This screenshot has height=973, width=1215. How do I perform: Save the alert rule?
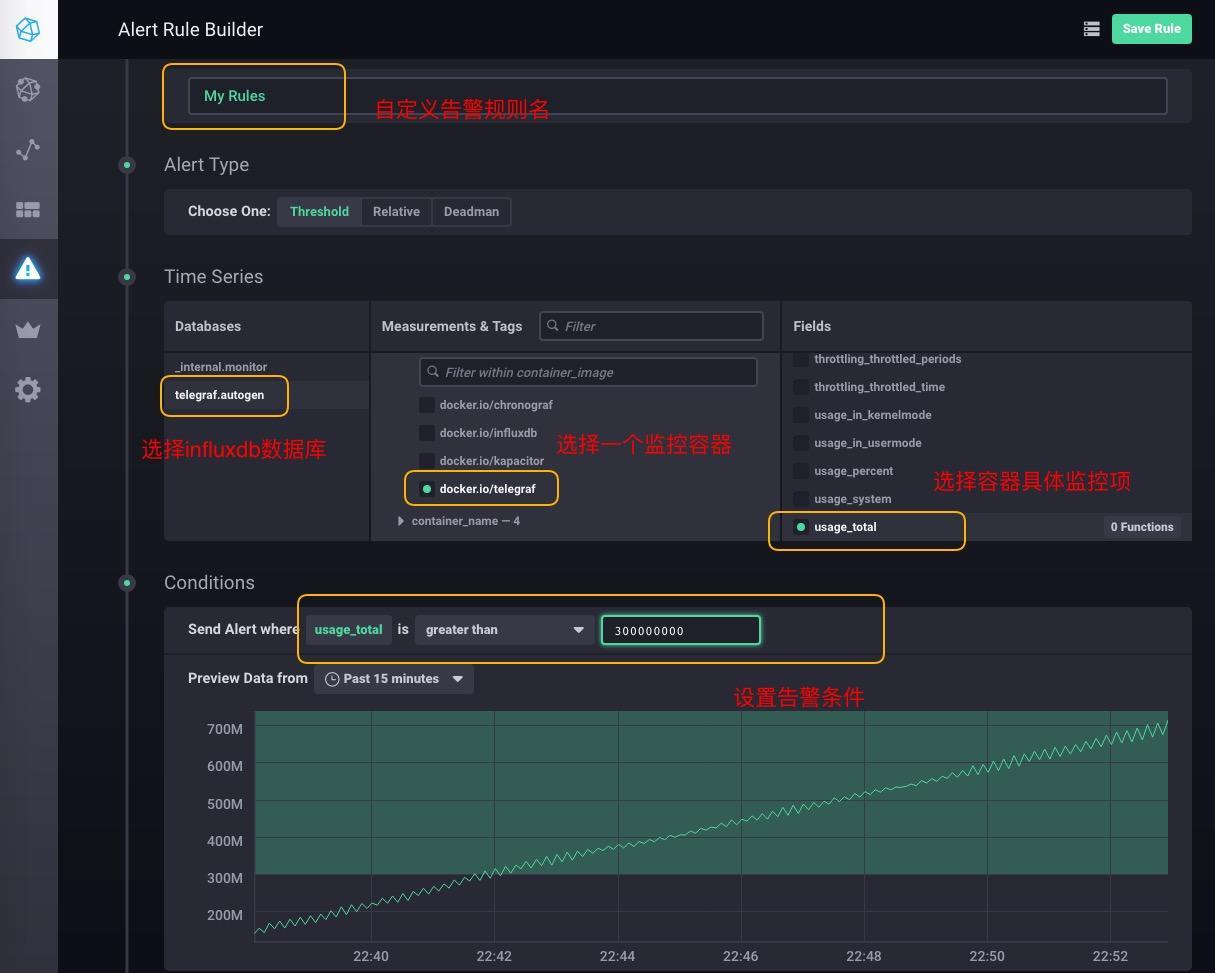coord(1151,28)
